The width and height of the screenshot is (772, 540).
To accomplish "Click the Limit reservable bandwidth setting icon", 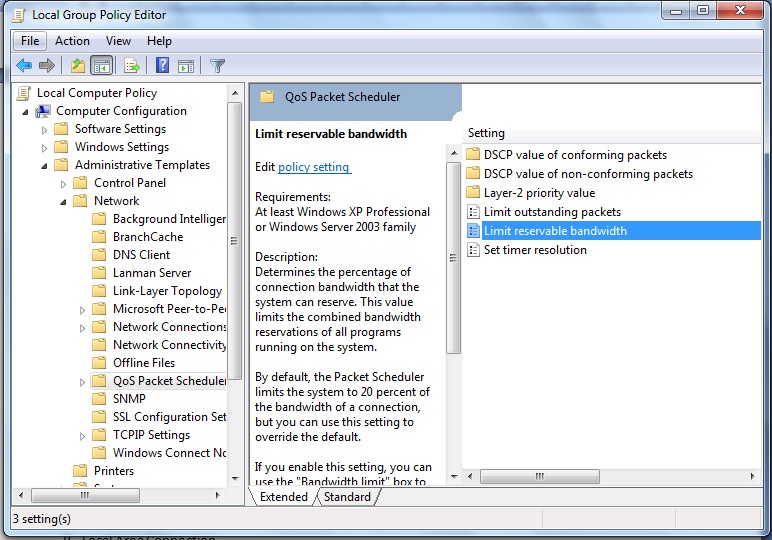I will point(473,230).
